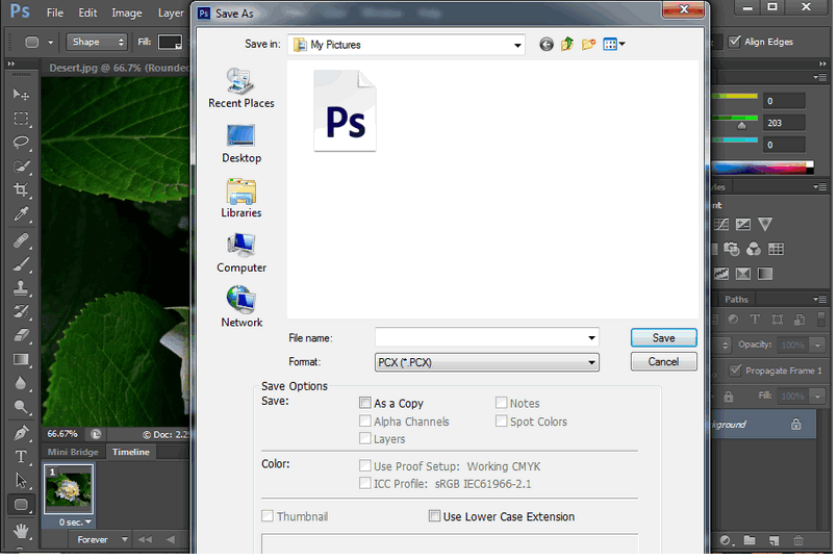Image resolution: width=833 pixels, height=554 pixels.
Task: Toggle the Notes checkbox
Action: (501, 403)
